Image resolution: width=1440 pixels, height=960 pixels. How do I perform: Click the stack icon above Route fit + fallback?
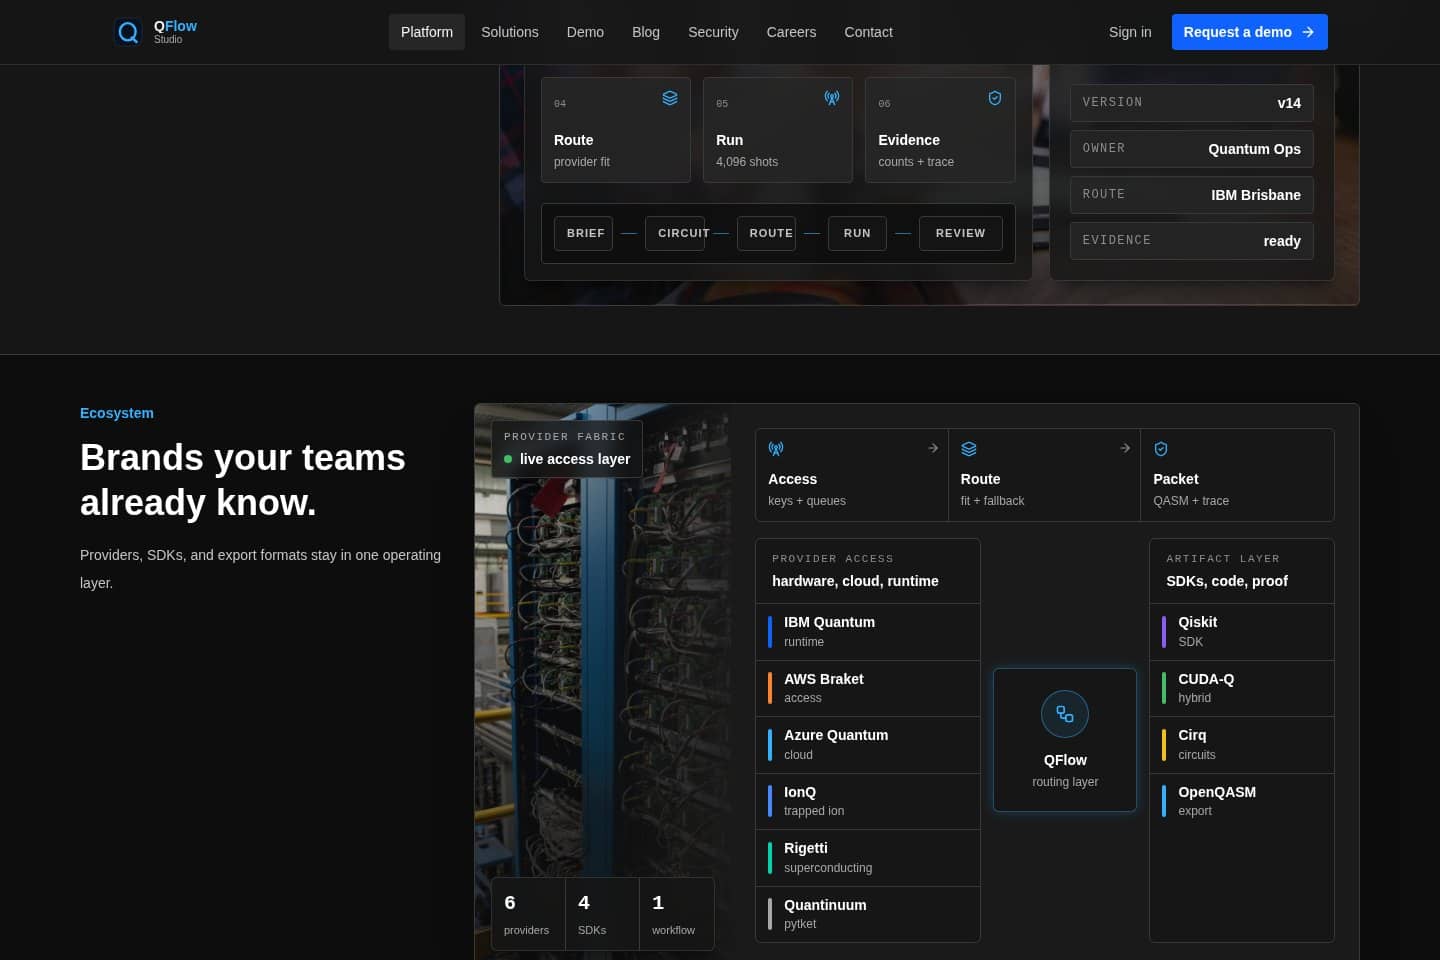pos(969,449)
